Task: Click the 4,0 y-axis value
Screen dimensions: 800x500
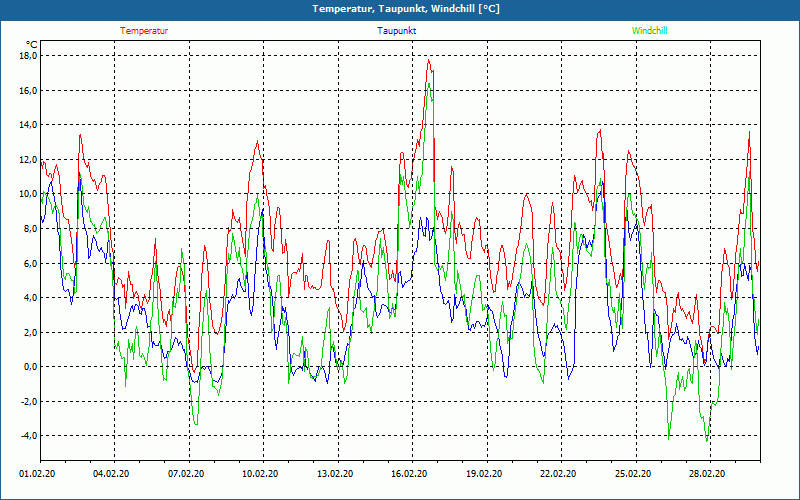Action: tap(30, 297)
